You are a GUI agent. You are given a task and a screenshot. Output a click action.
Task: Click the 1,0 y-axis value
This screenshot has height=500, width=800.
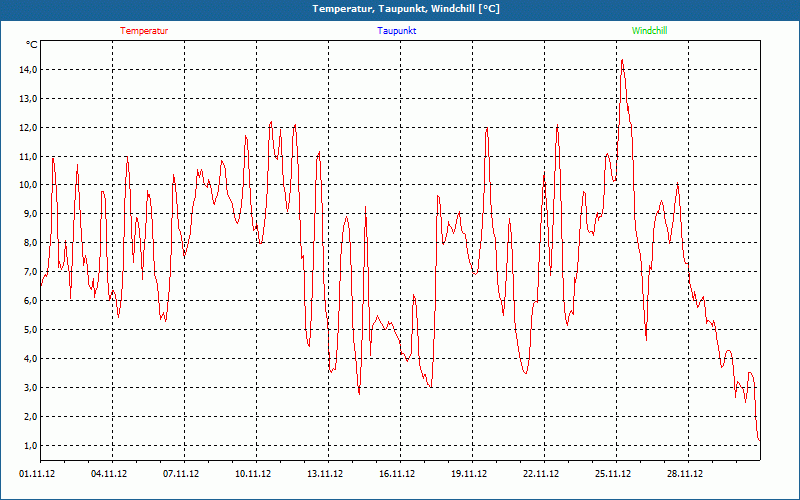coord(30,445)
